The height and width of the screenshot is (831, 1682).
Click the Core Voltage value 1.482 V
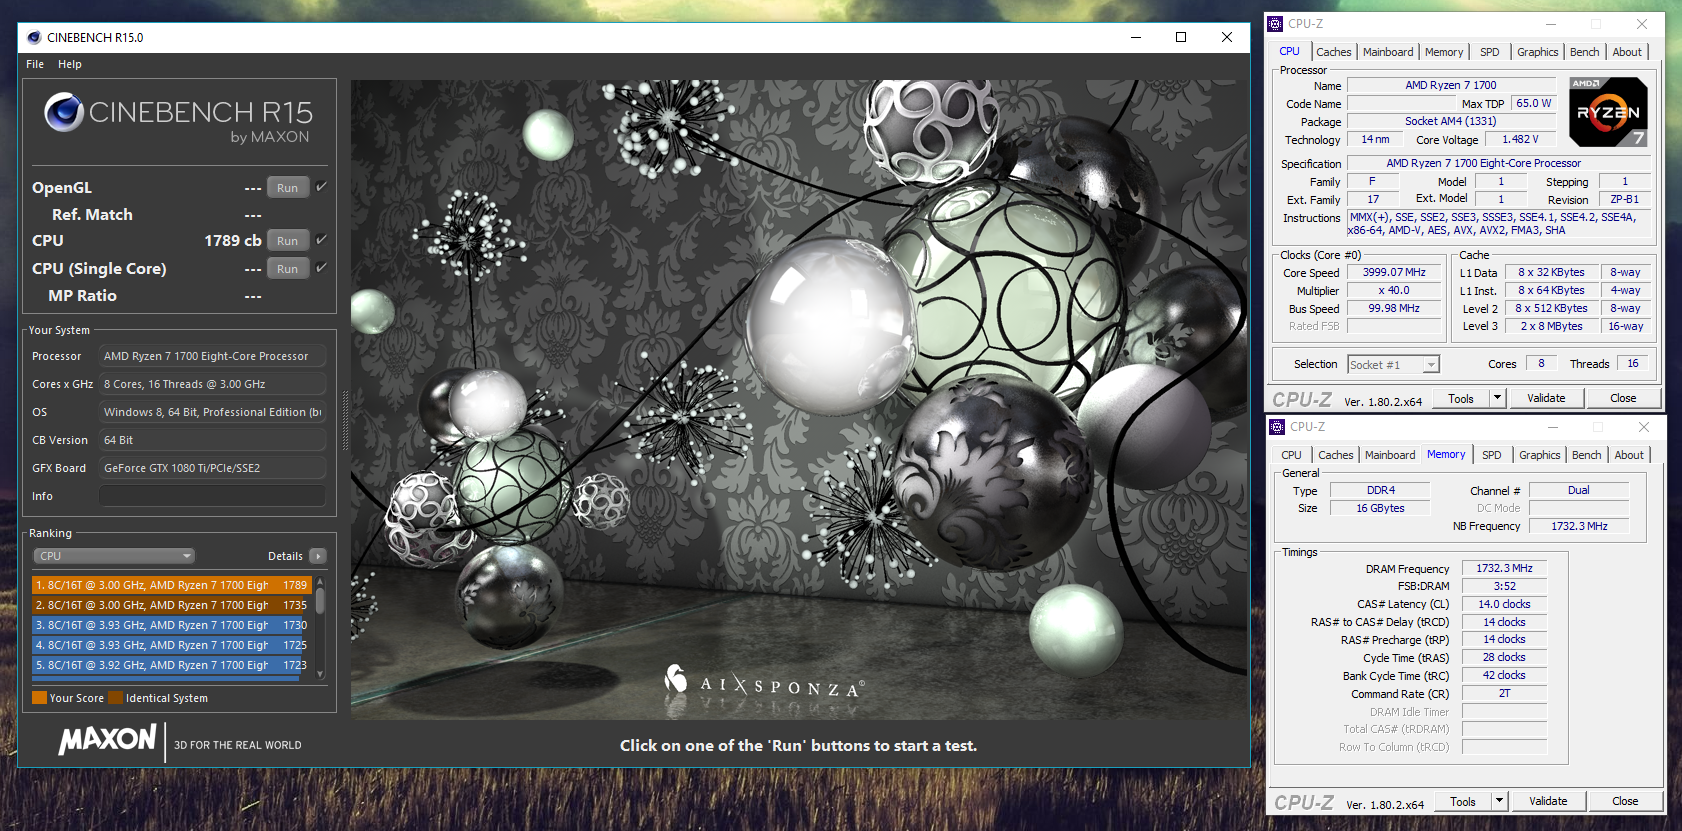[x=1520, y=139]
